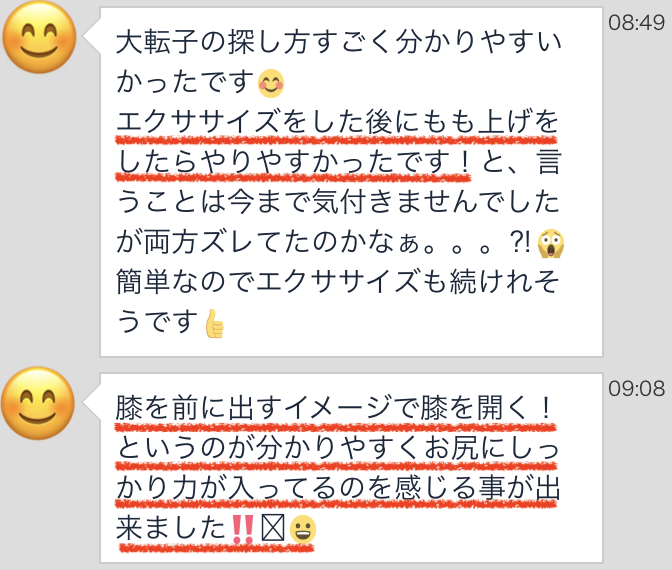672x570 pixels.
Task: Click the red double exclamation emoji
Action: (x=243, y=529)
